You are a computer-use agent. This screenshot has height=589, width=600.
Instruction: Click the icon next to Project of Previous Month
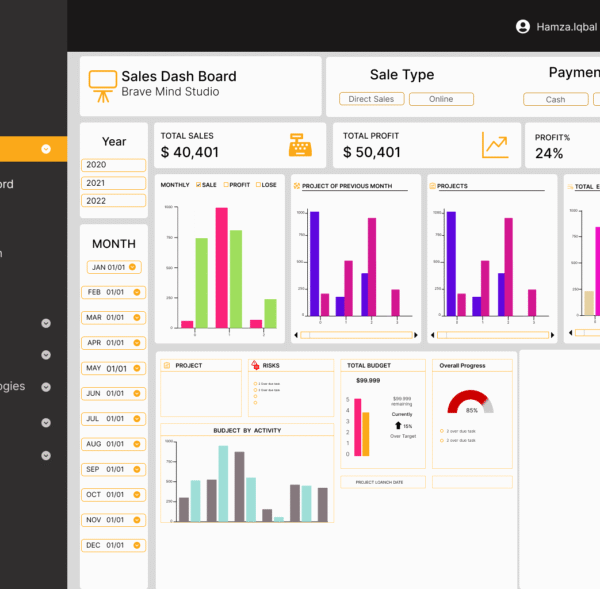pos(296,186)
